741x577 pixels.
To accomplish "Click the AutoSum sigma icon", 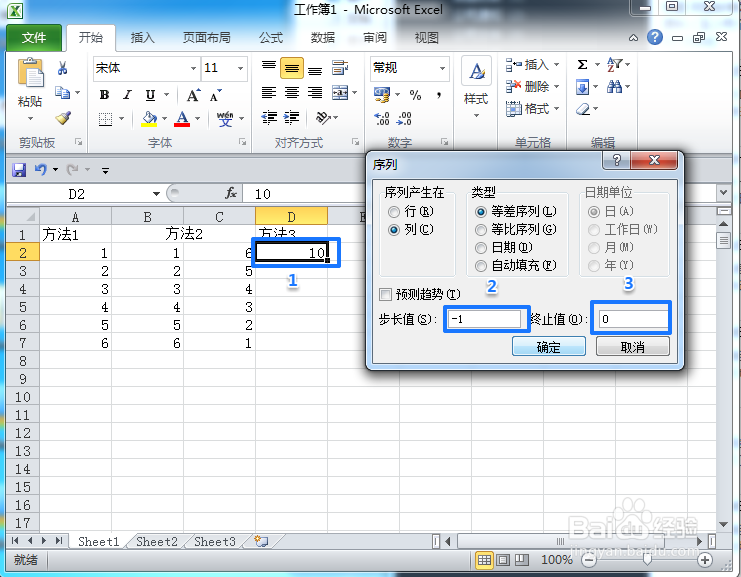I will (x=583, y=64).
